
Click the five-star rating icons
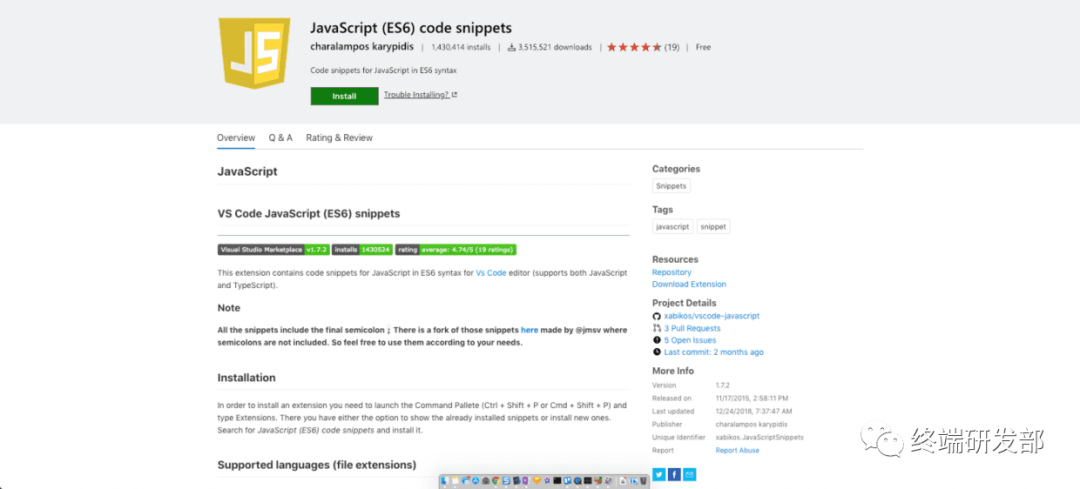click(633, 47)
